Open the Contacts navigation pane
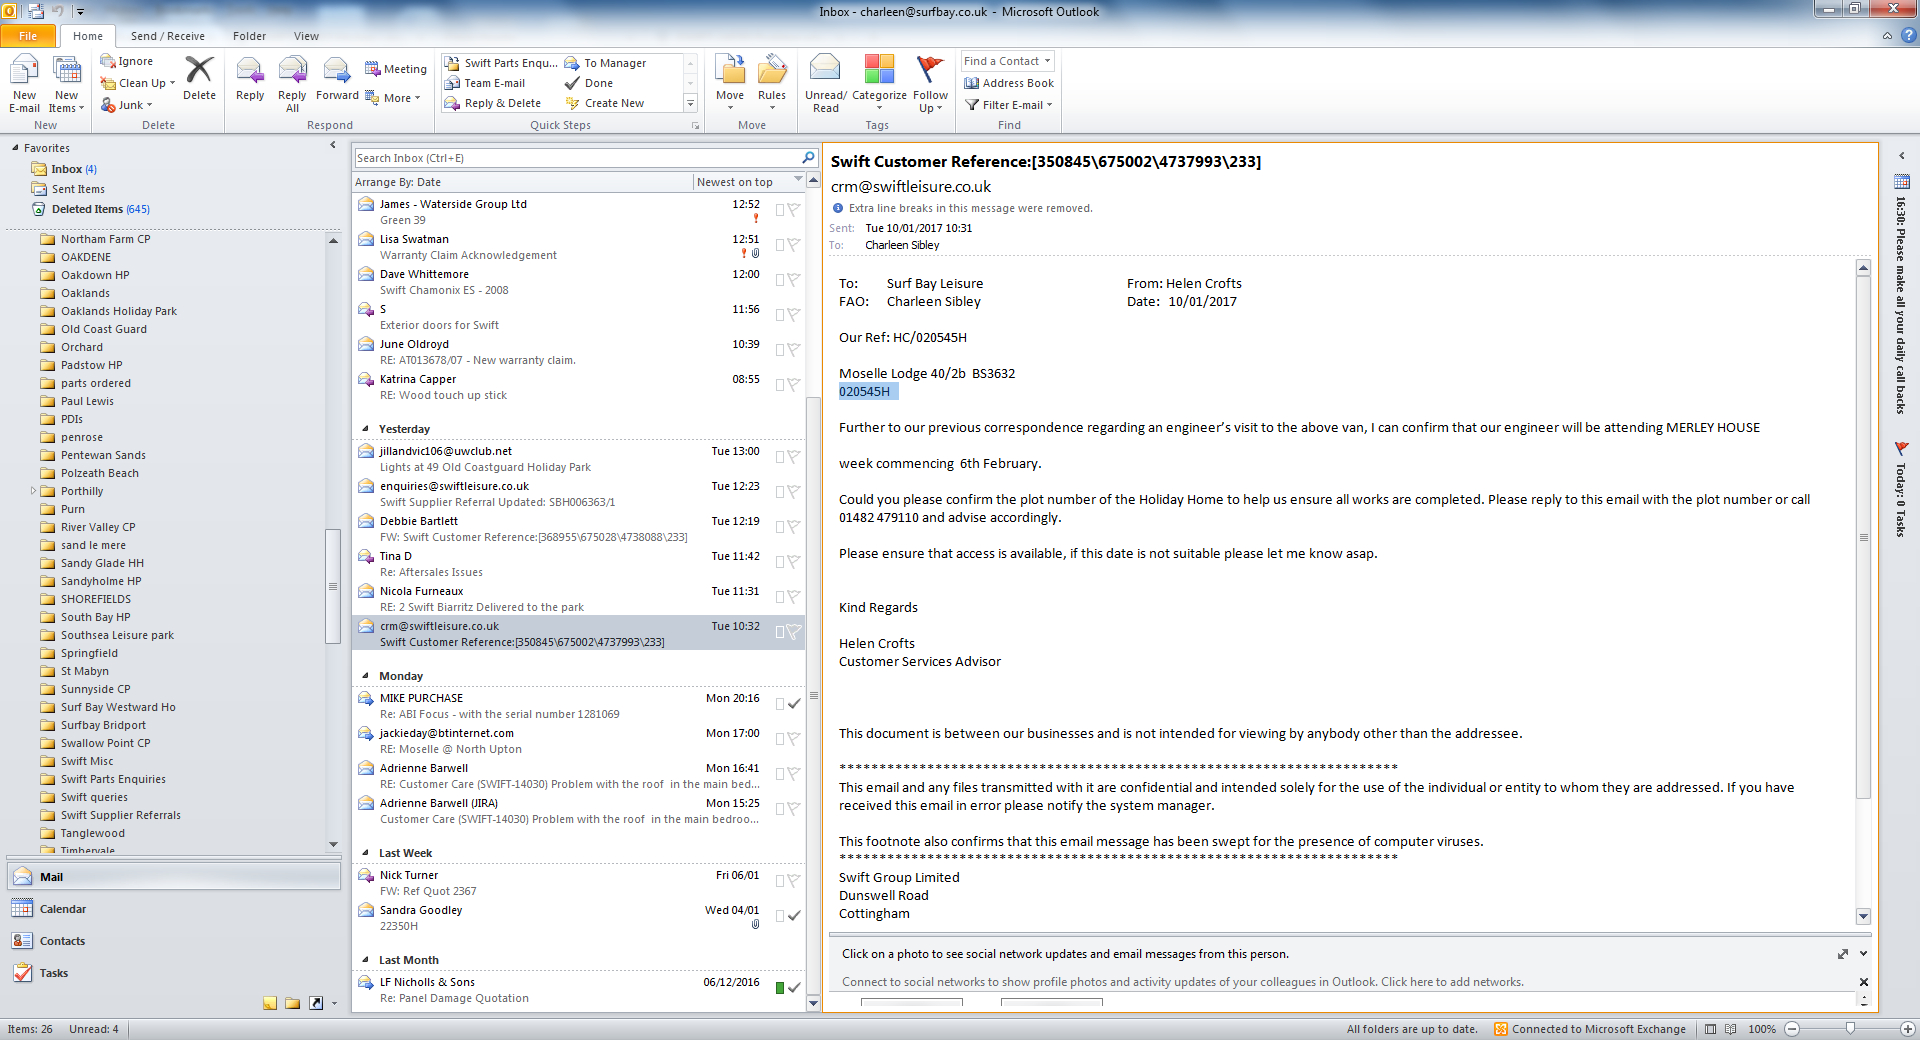The width and height of the screenshot is (1920, 1040). (174, 941)
